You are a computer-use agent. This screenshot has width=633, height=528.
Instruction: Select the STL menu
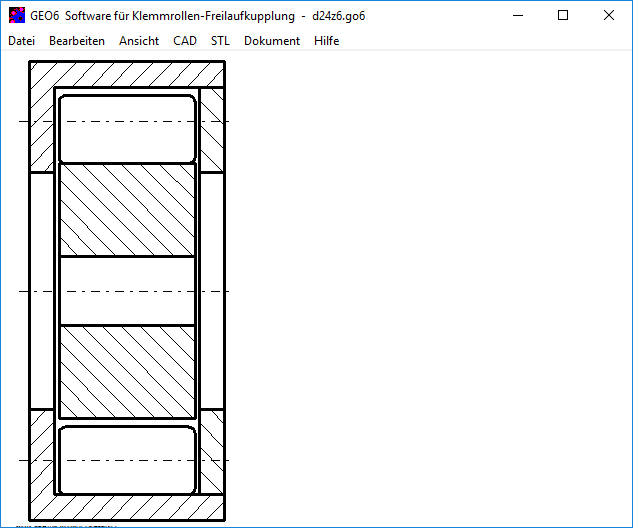coord(220,41)
